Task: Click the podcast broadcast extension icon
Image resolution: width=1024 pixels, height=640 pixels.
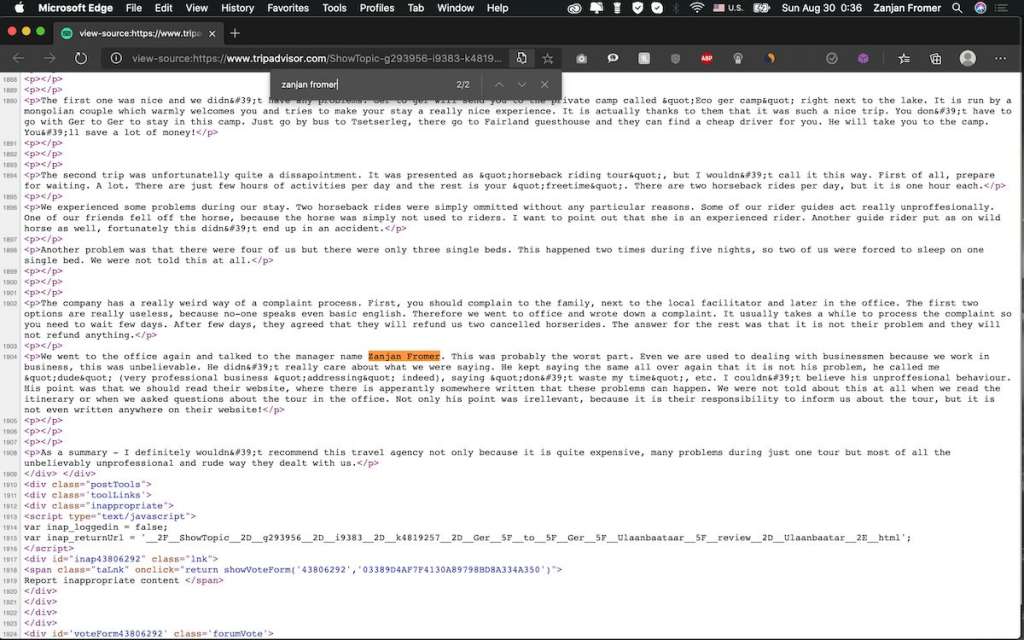Action: coord(738,58)
